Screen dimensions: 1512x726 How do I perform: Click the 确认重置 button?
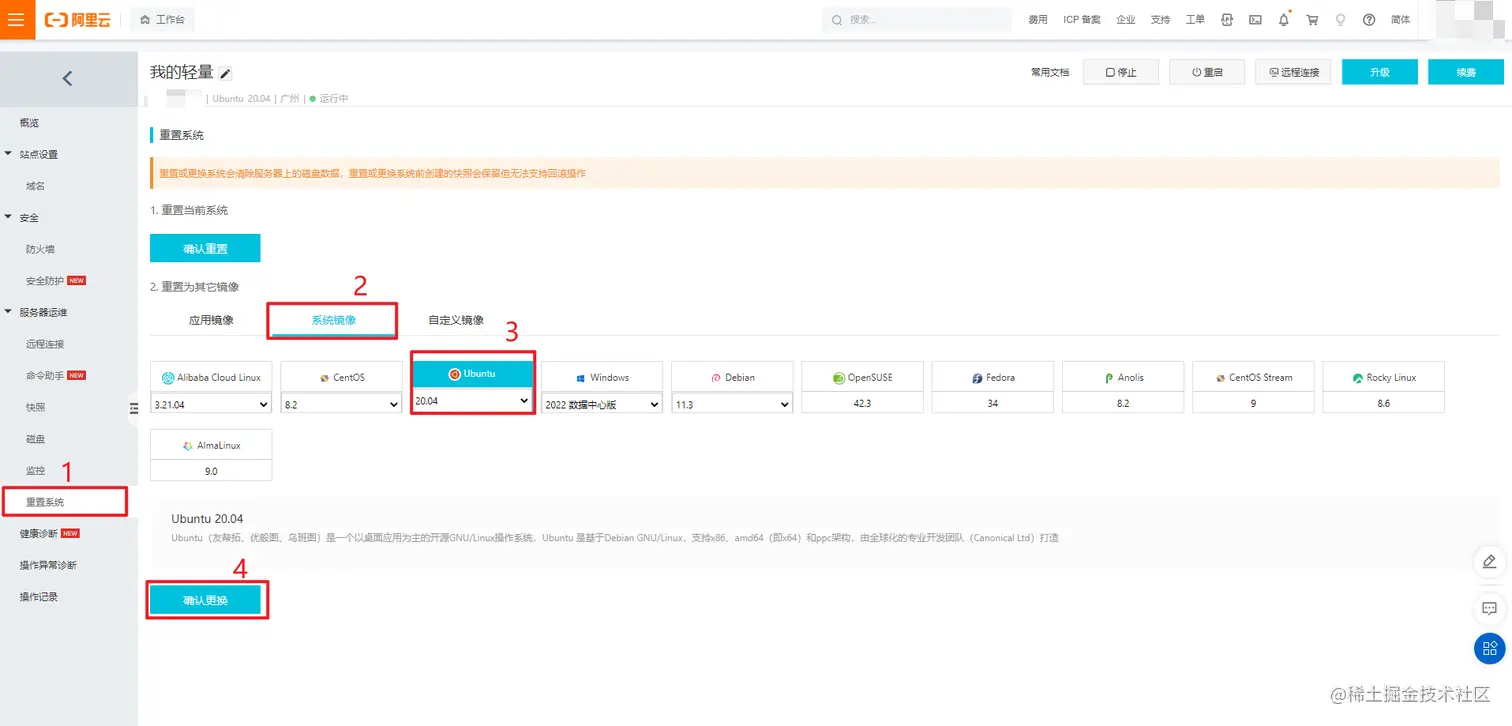click(205, 248)
